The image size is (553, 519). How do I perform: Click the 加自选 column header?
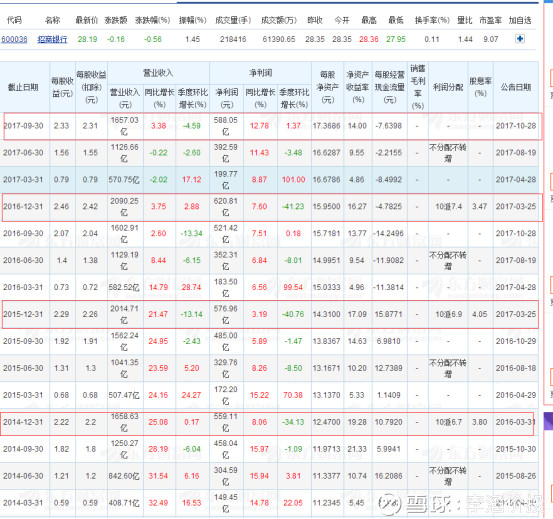[x=520, y=20]
